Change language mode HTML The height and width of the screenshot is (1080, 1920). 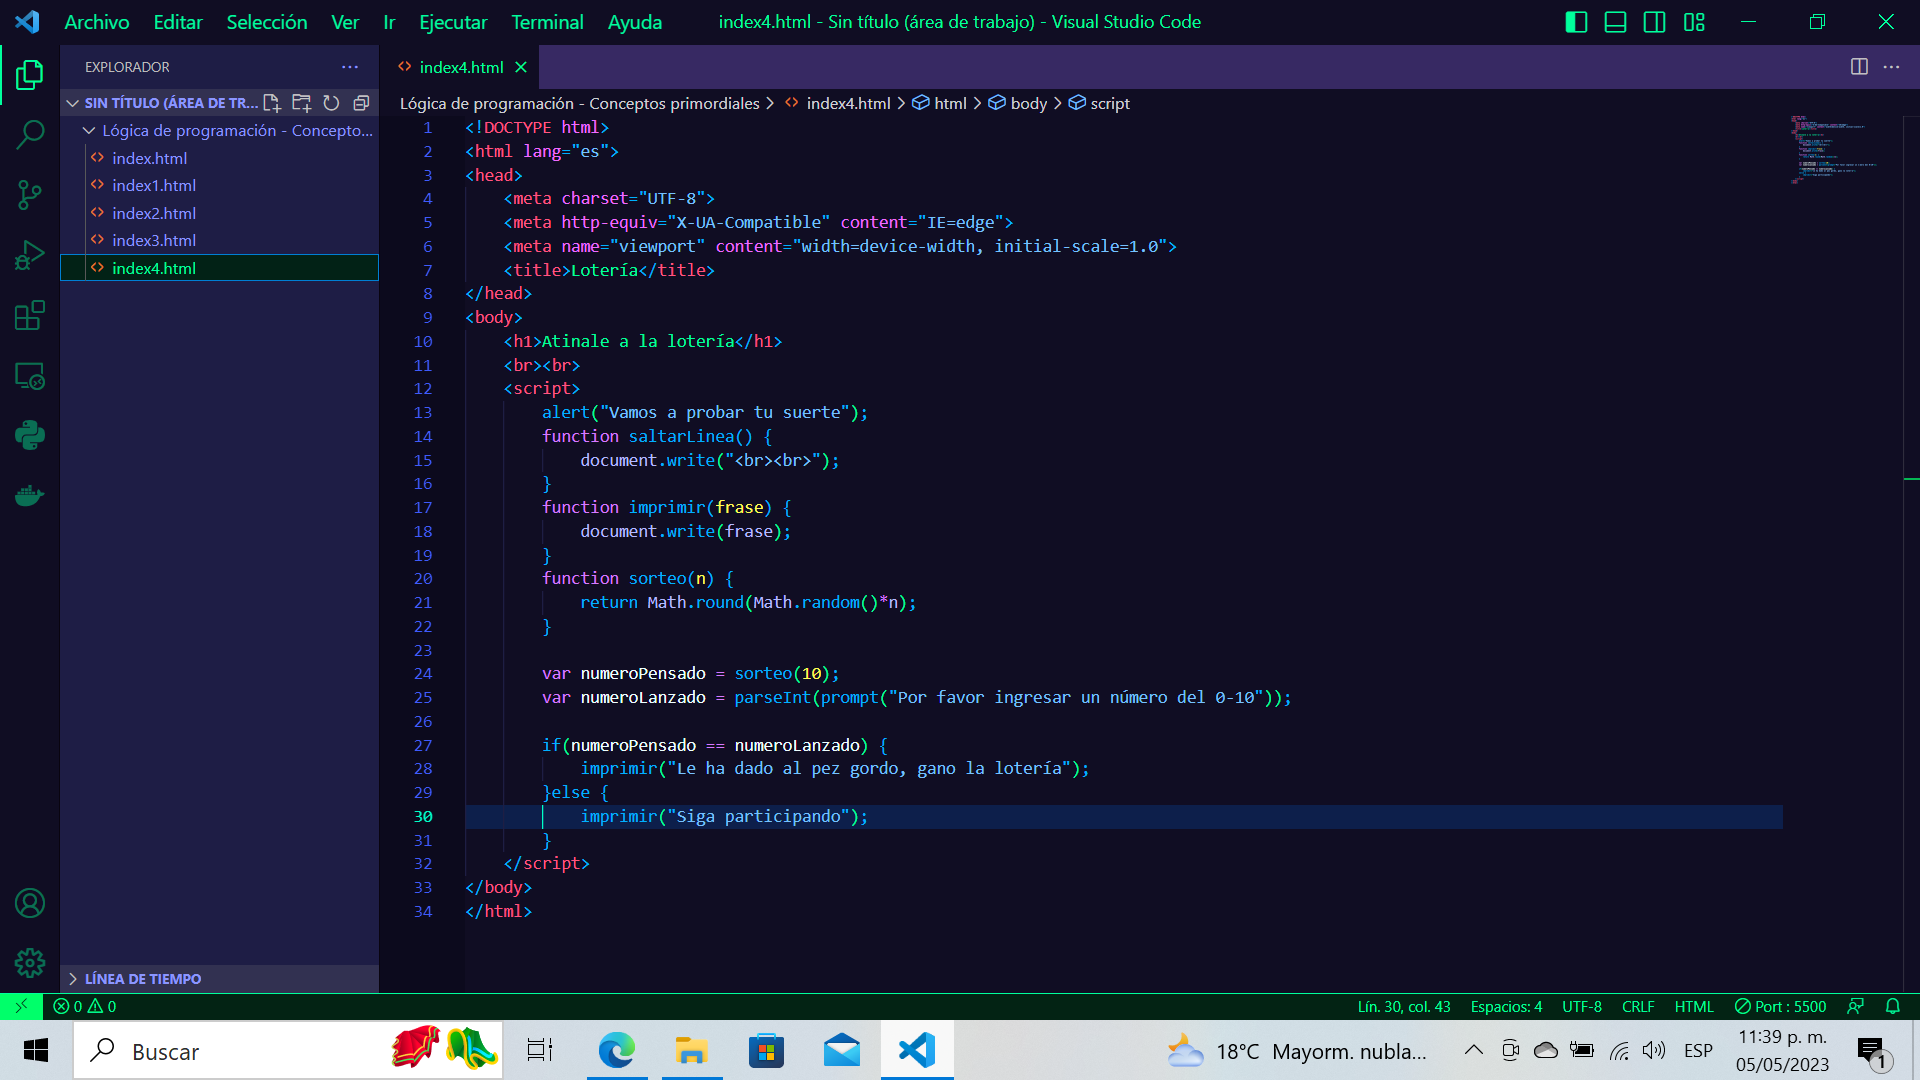(x=1694, y=1006)
